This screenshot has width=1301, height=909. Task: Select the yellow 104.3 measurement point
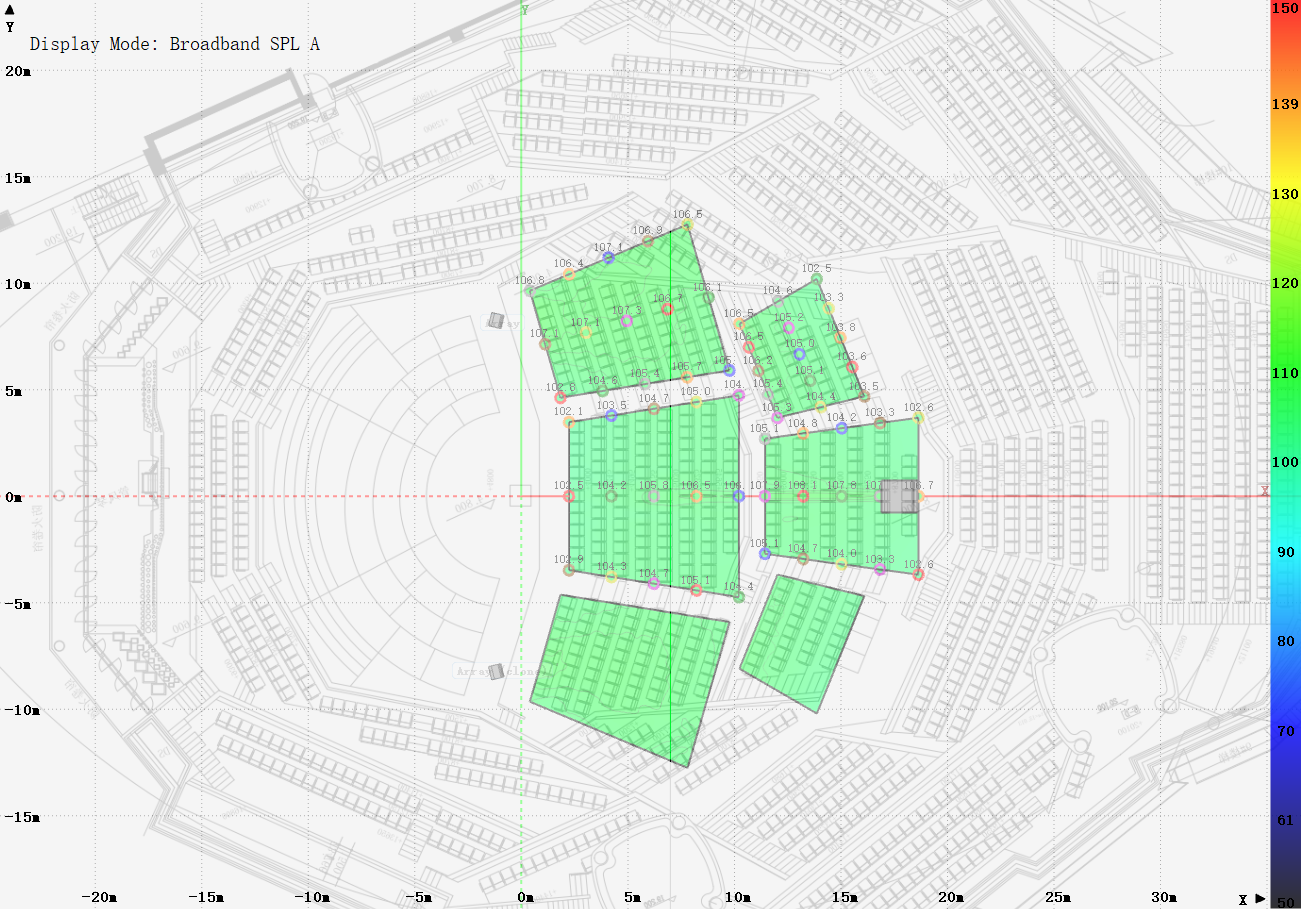[611, 577]
